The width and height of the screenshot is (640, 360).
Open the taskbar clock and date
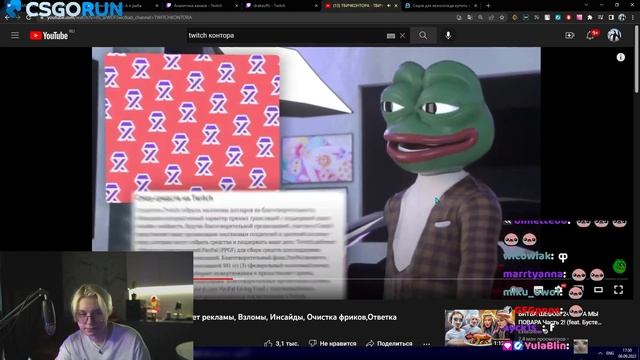(x=627, y=353)
